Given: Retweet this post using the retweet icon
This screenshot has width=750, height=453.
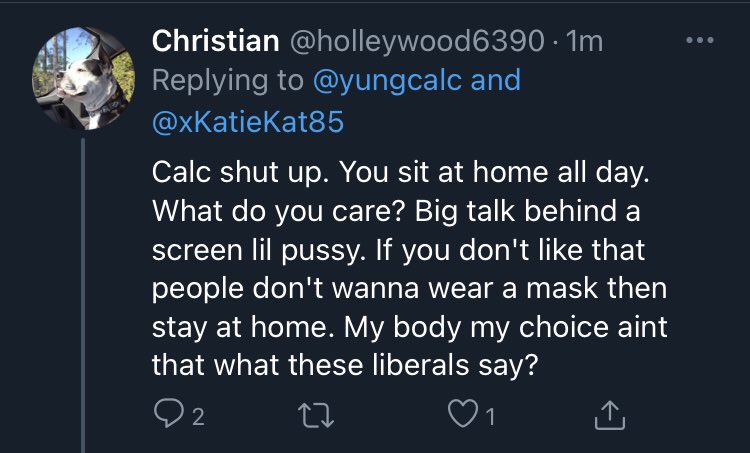Looking at the screenshot, I should (320, 413).
